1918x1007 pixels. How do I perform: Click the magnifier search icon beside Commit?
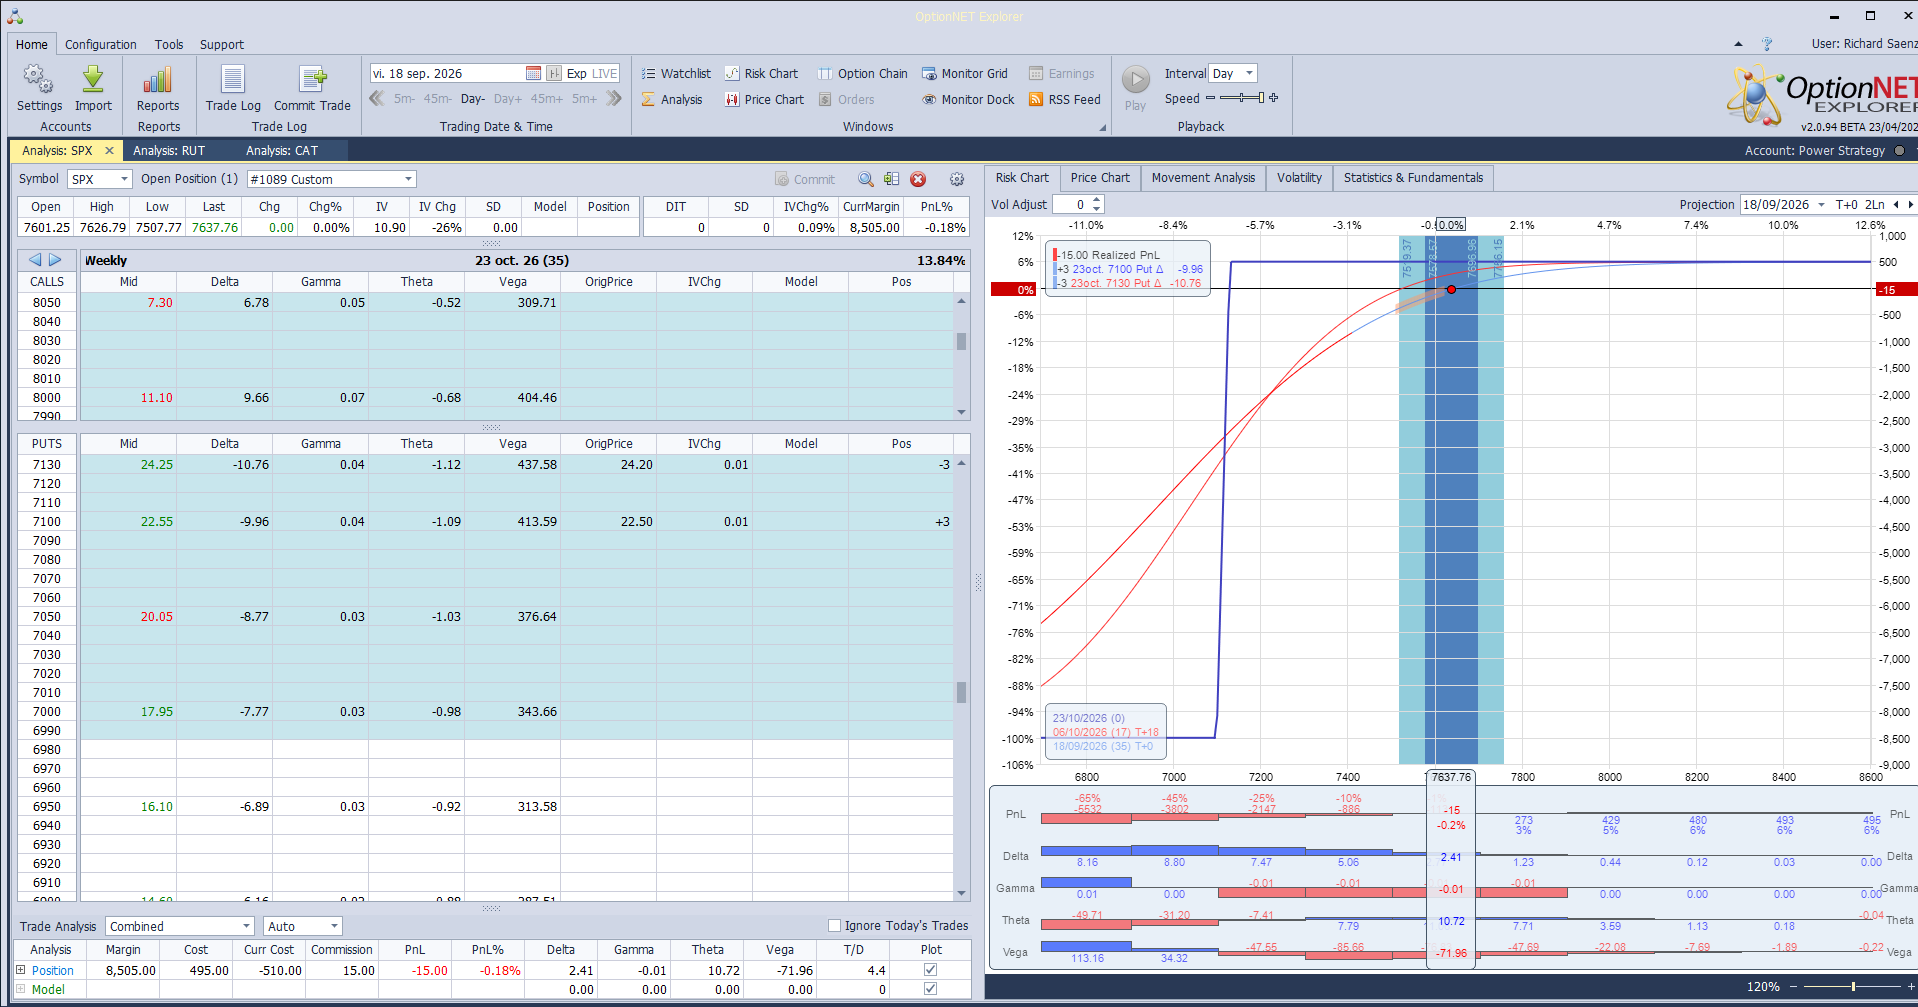click(866, 179)
